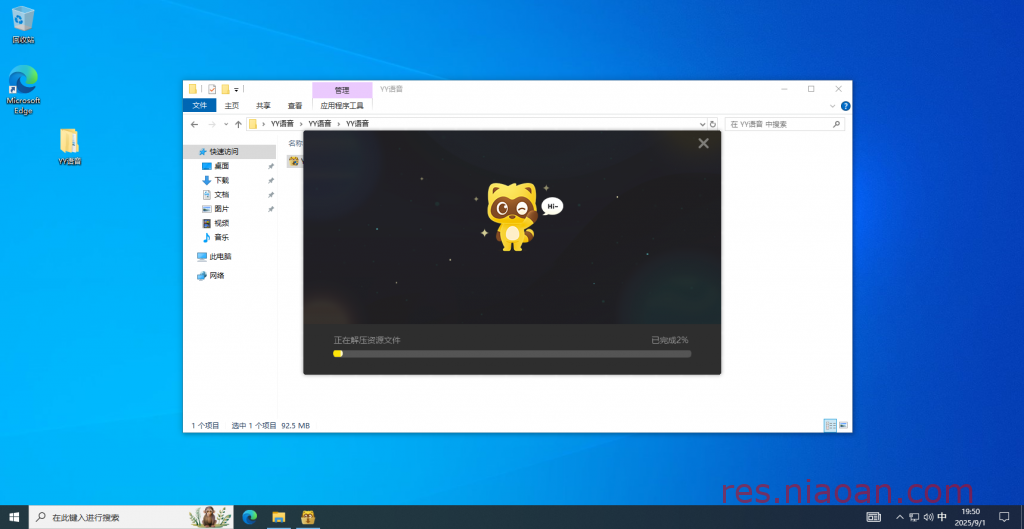The width and height of the screenshot is (1024, 529).
Task: Click the Explorer help question mark icon
Action: coord(845,106)
